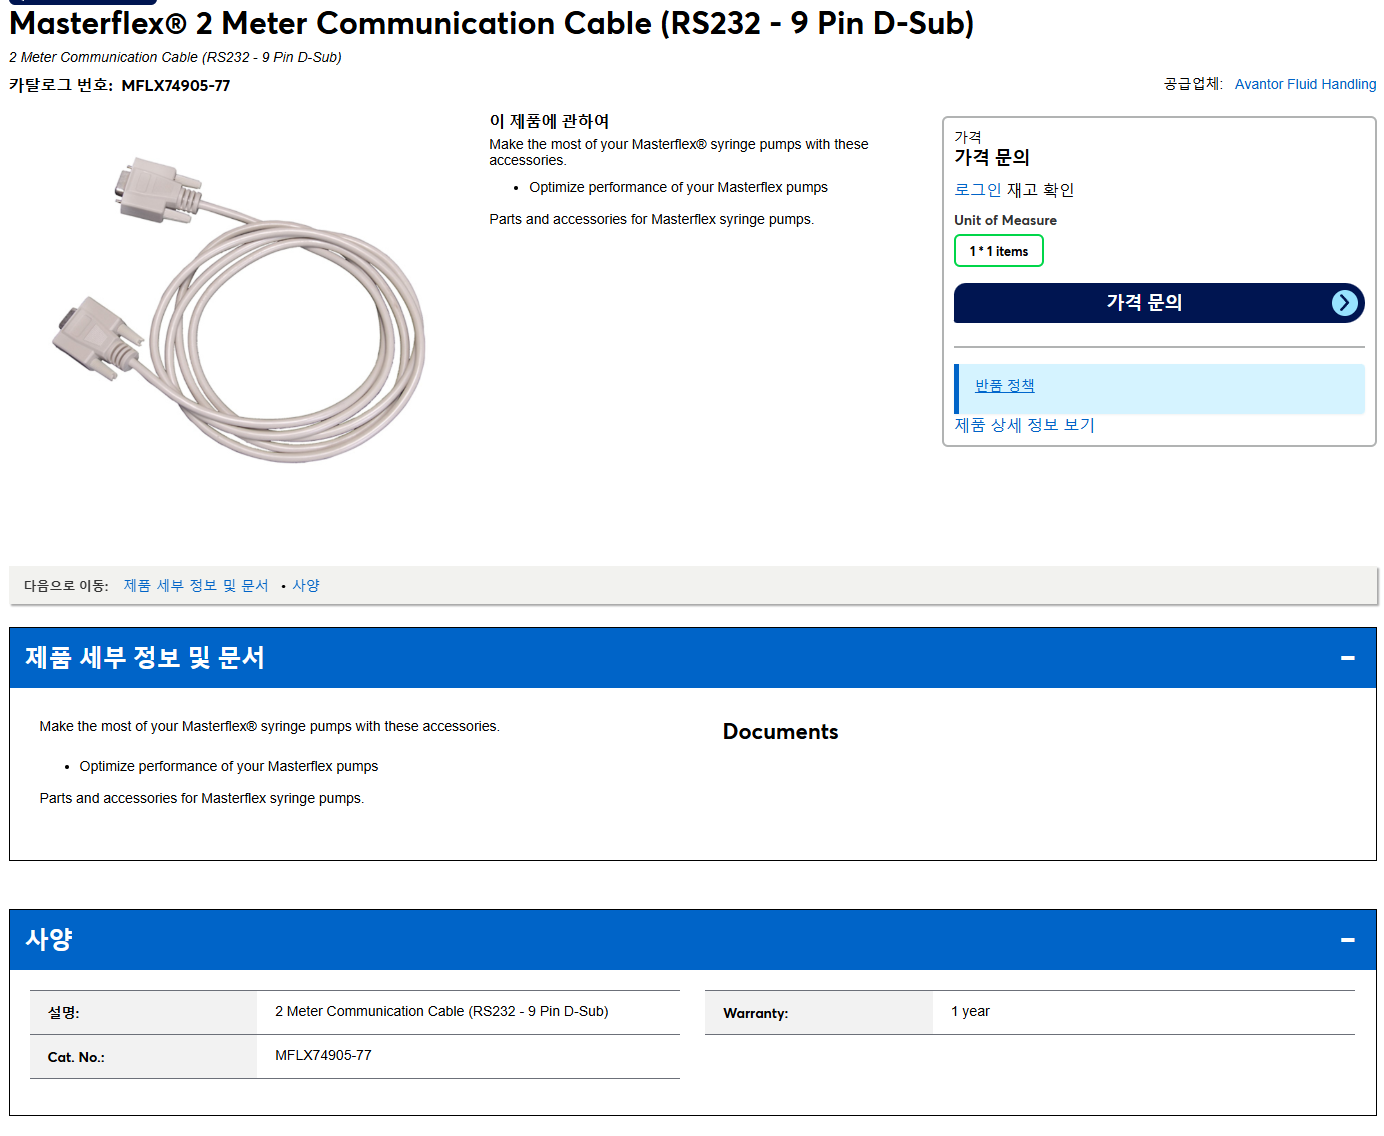Open the Avantor Fluid Handling supplier link
Image resolution: width=1384 pixels, height=1136 pixels.
[x=1305, y=84]
